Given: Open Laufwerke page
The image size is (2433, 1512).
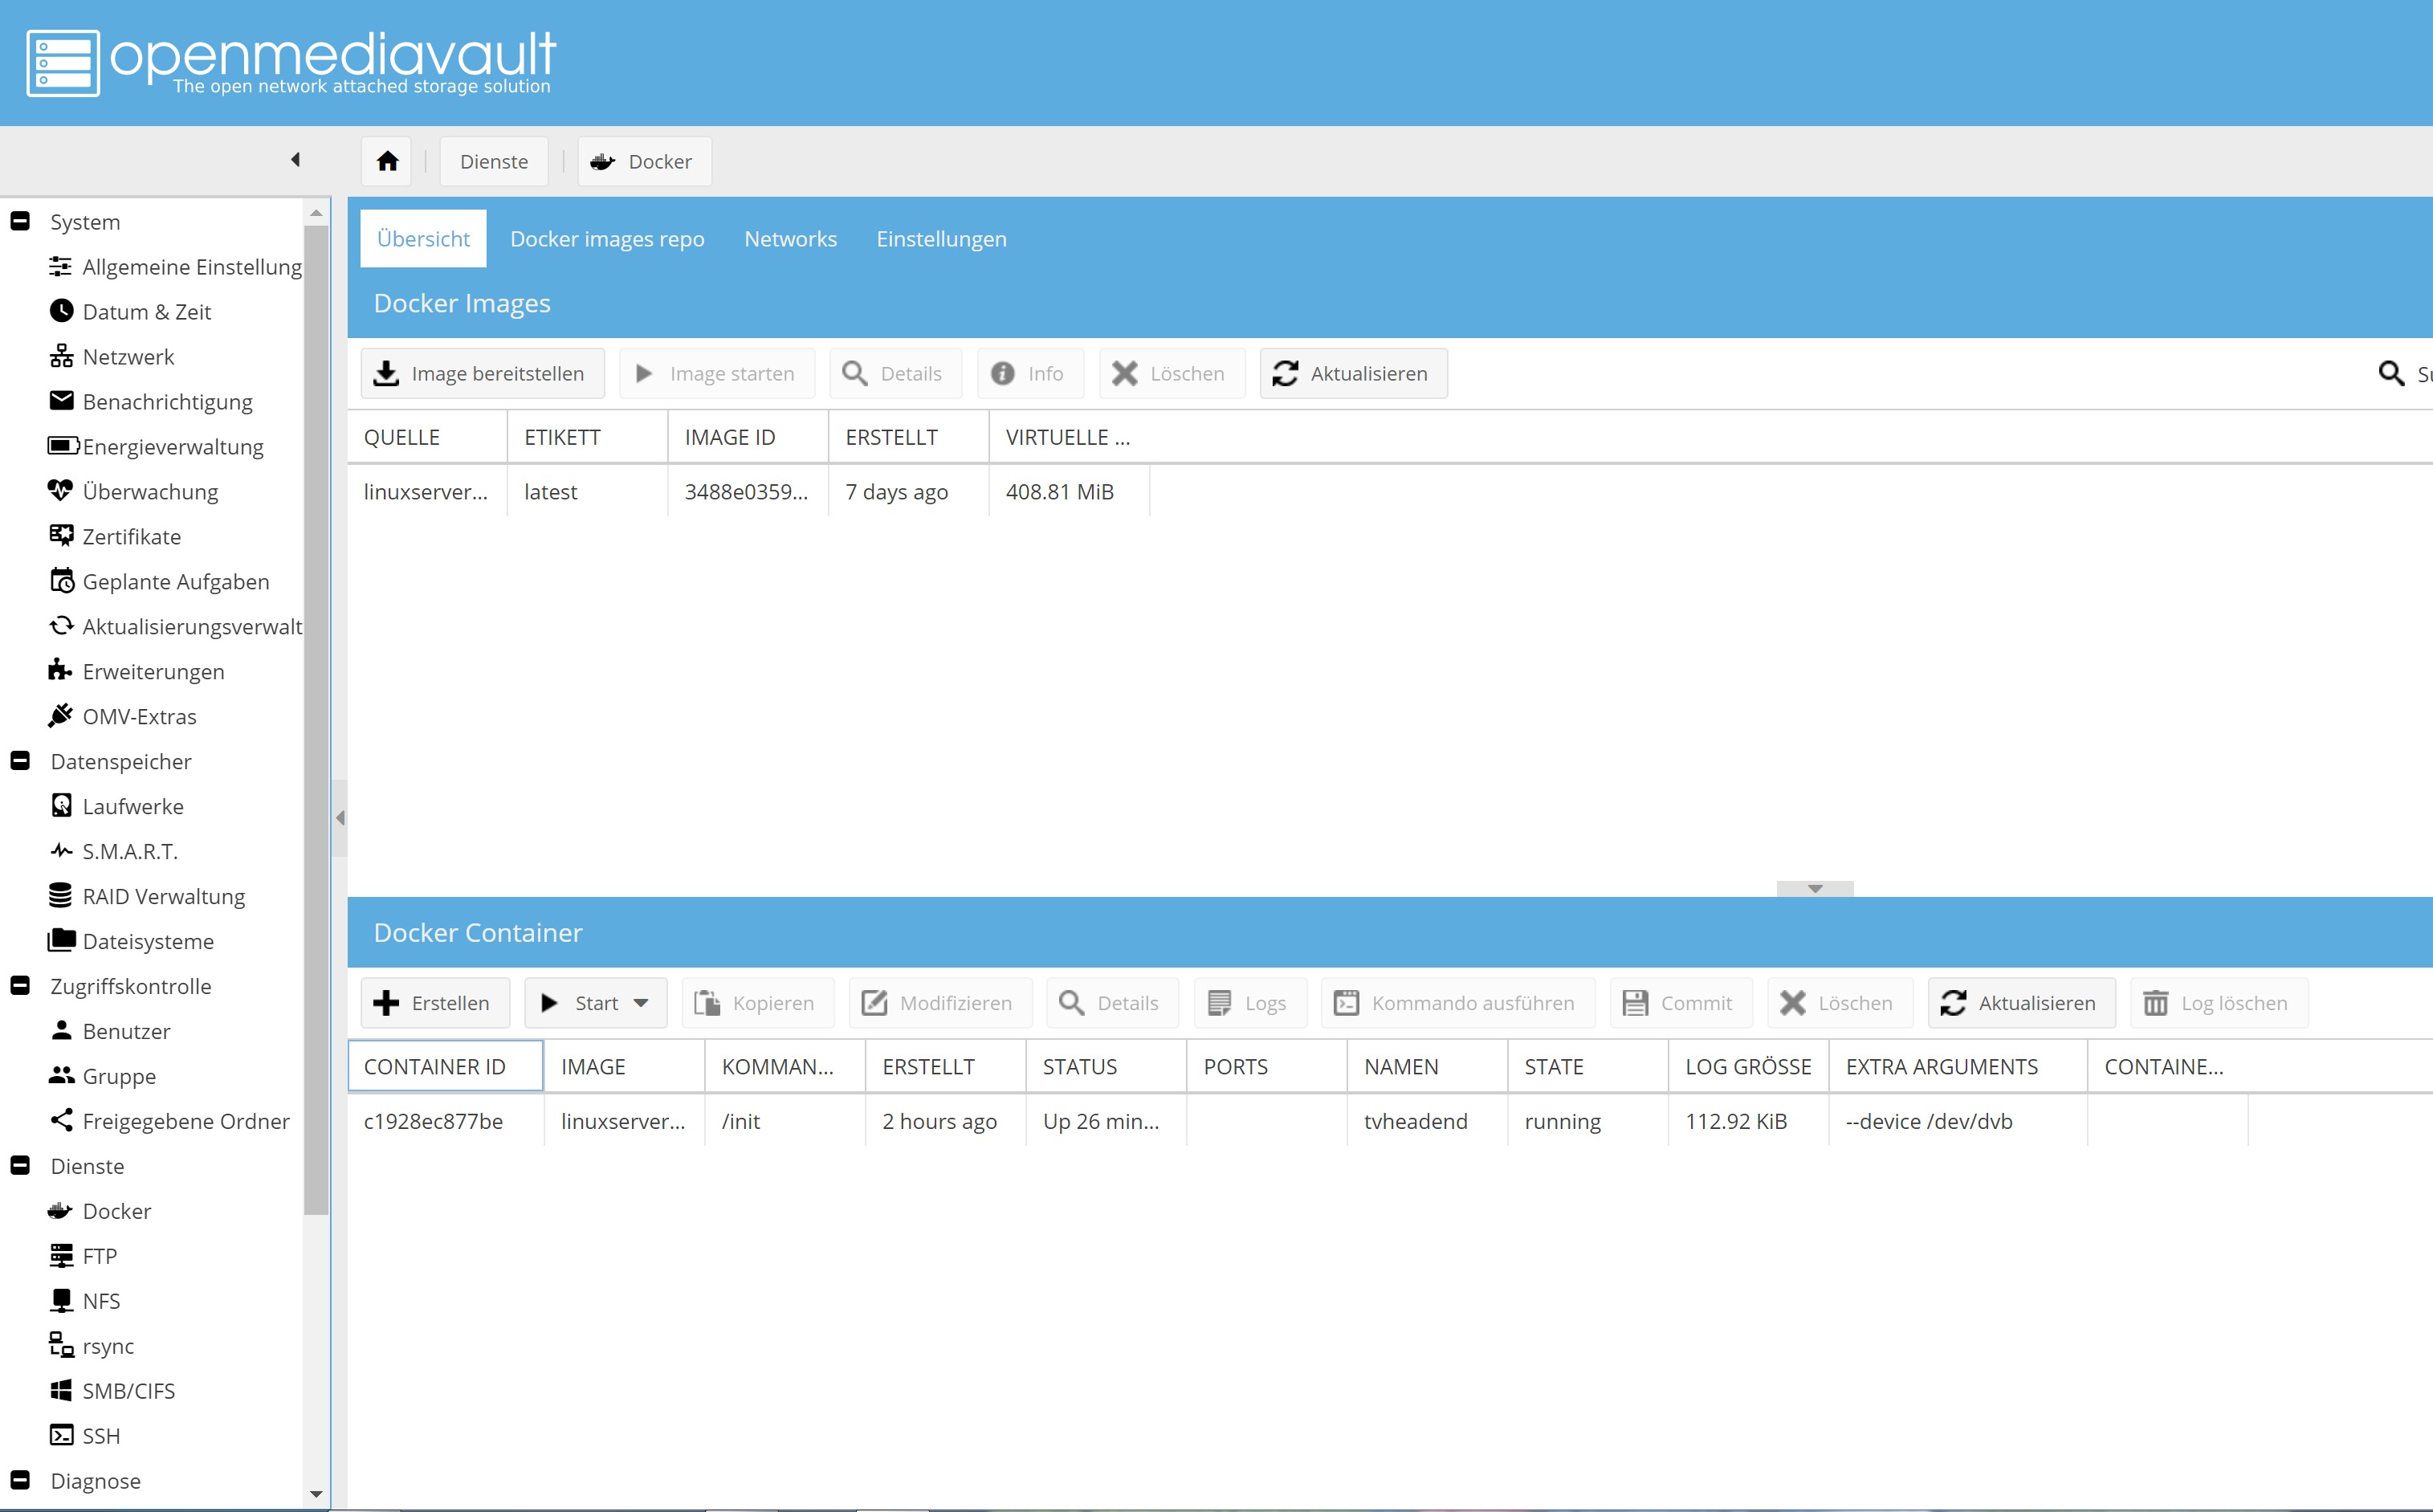Looking at the screenshot, I should 116,807.
